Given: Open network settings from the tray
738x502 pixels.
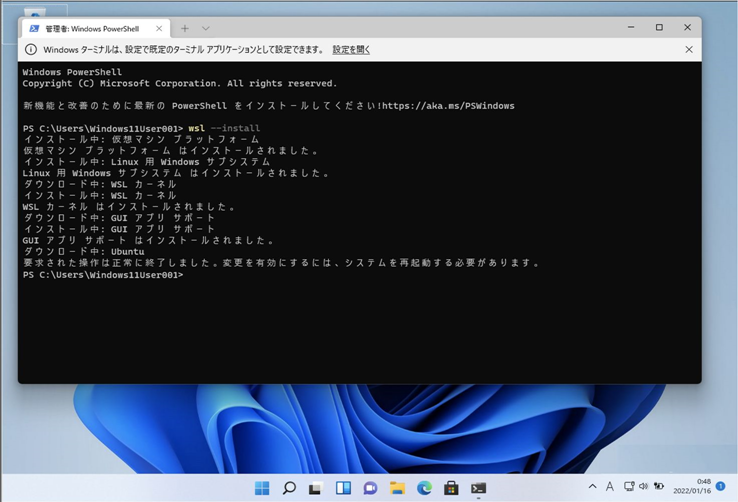Looking at the screenshot, I should click(x=629, y=486).
